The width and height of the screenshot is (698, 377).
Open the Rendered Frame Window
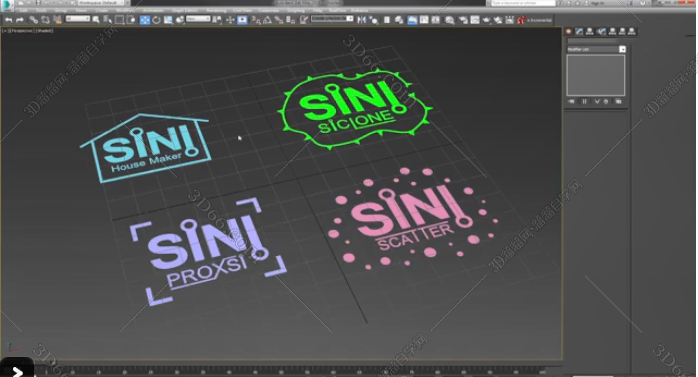475,20
